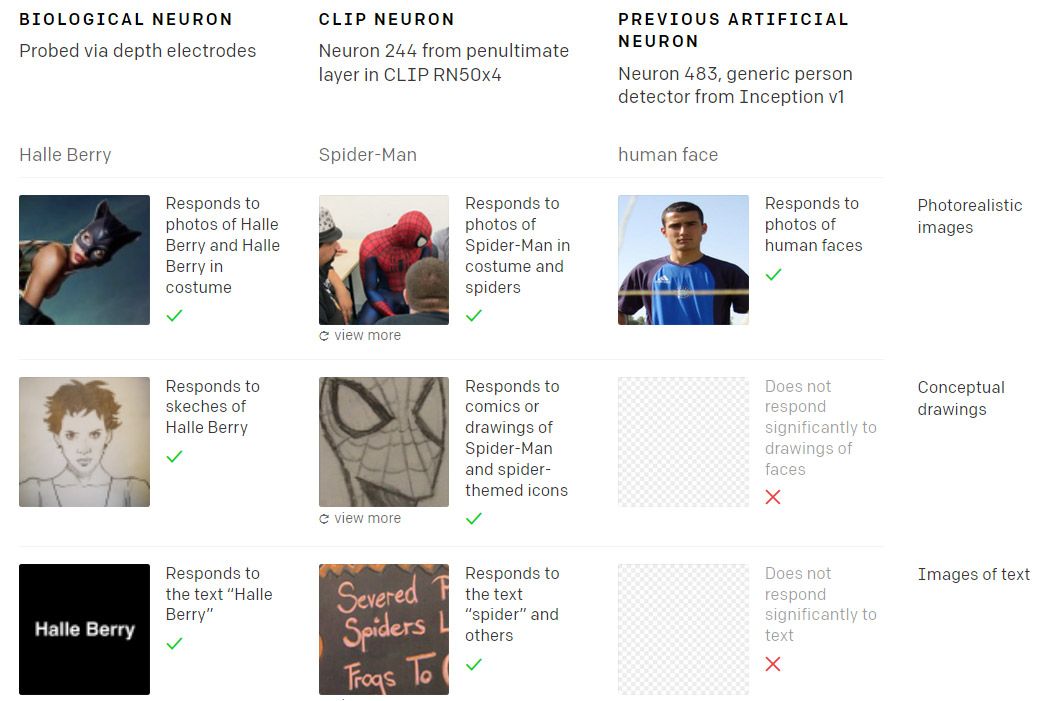The height and width of the screenshot is (701, 1047).
Task: Click the white-on-black "Halle Berry" text image
Action: [x=84, y=629]
